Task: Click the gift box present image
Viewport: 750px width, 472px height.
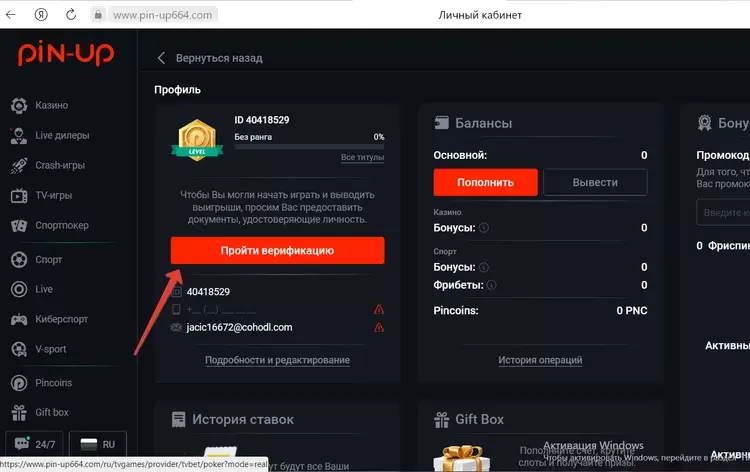Action: pyautogui.click(x=462, y=458)
